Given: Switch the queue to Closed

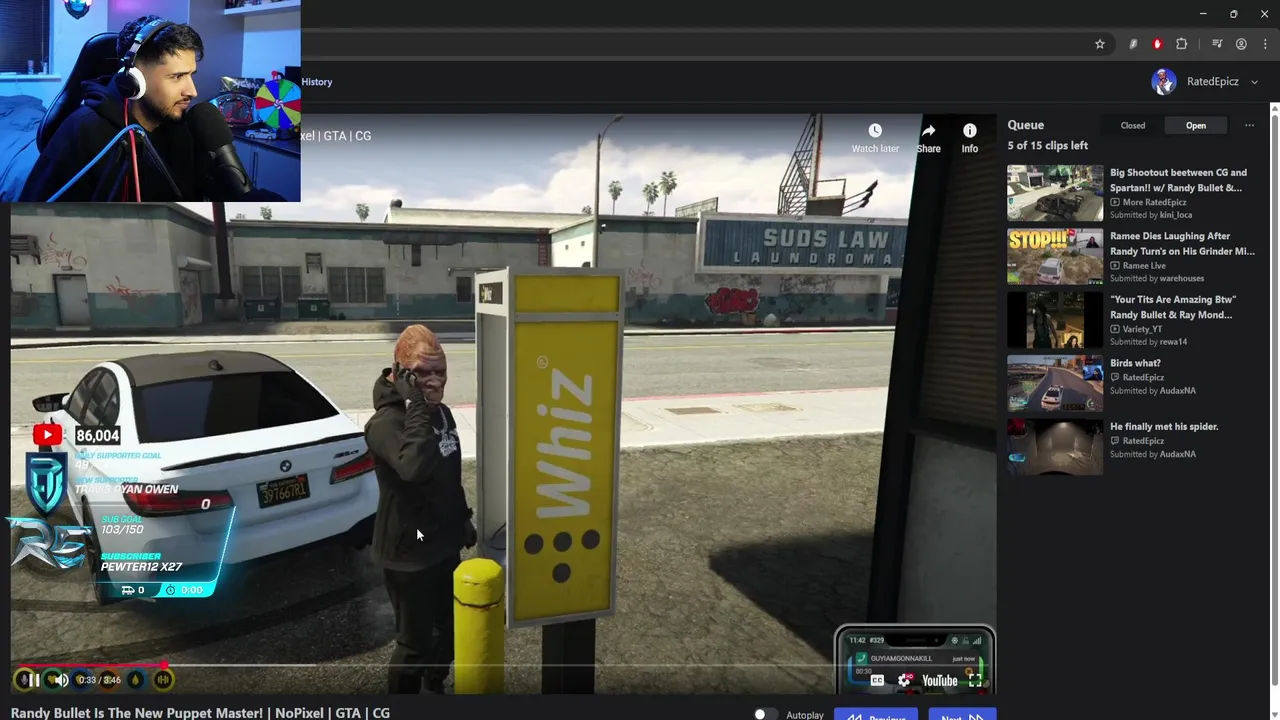Looking at the screenshot, I should click(x=1133, y=125).
